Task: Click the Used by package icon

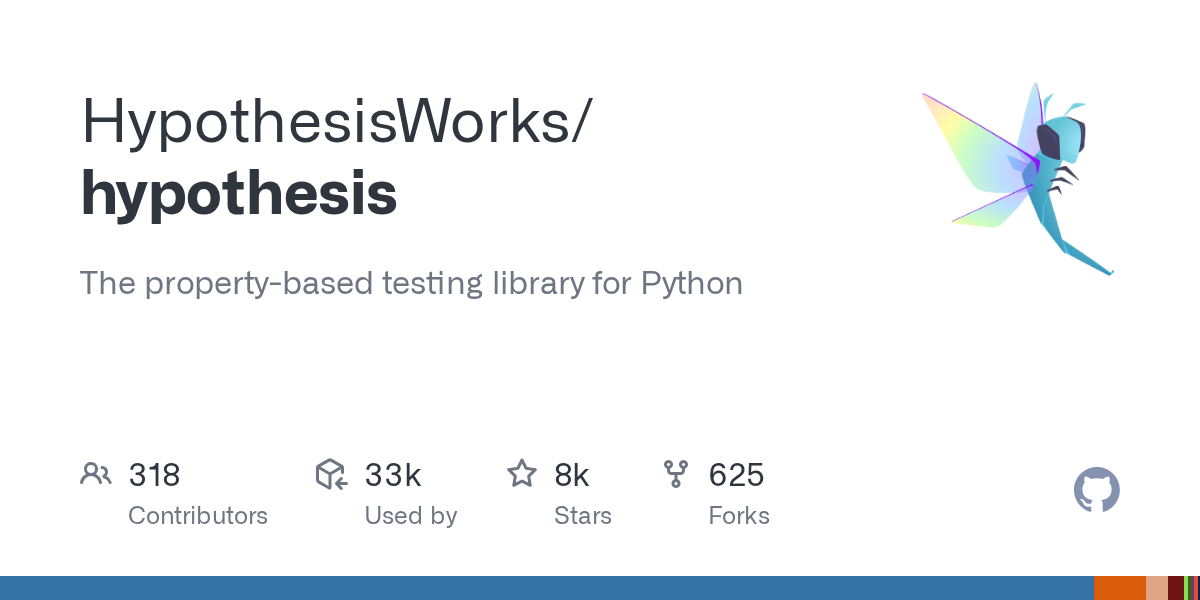Action: [x=331, y=474]
